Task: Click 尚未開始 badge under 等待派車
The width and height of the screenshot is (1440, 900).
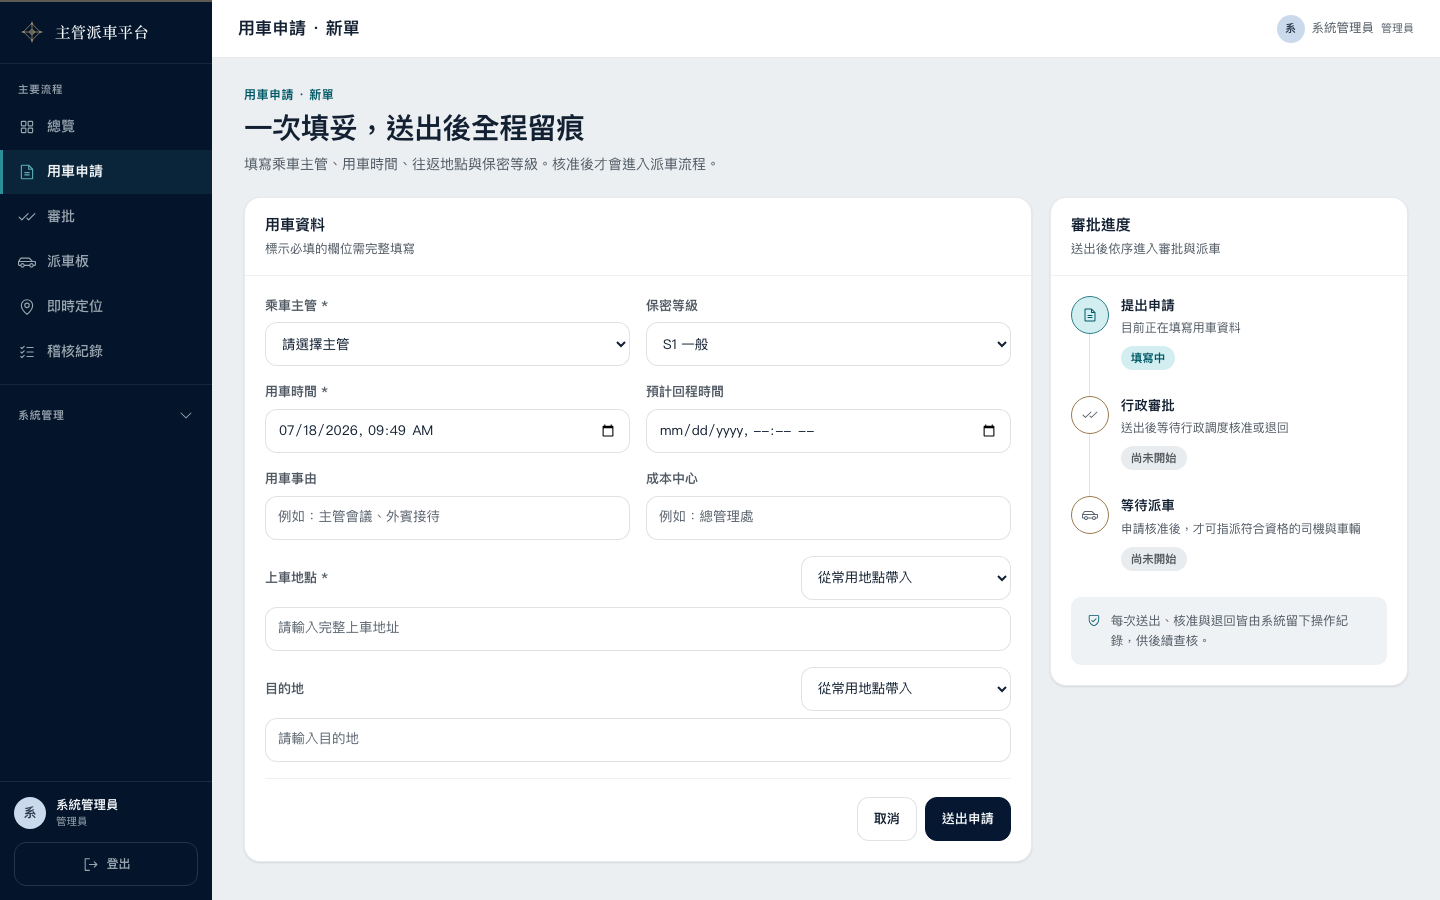Action: pyautogui.click(x=1154, y=559)
